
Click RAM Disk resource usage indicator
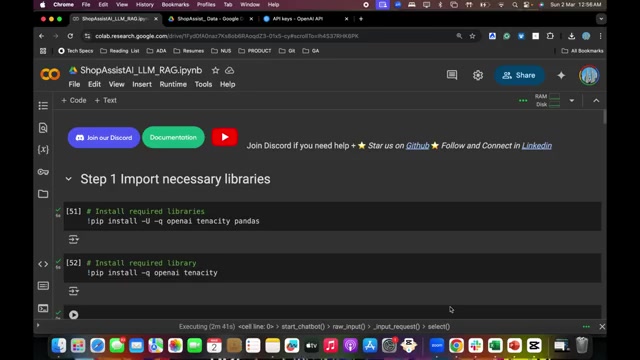[547, 100]
